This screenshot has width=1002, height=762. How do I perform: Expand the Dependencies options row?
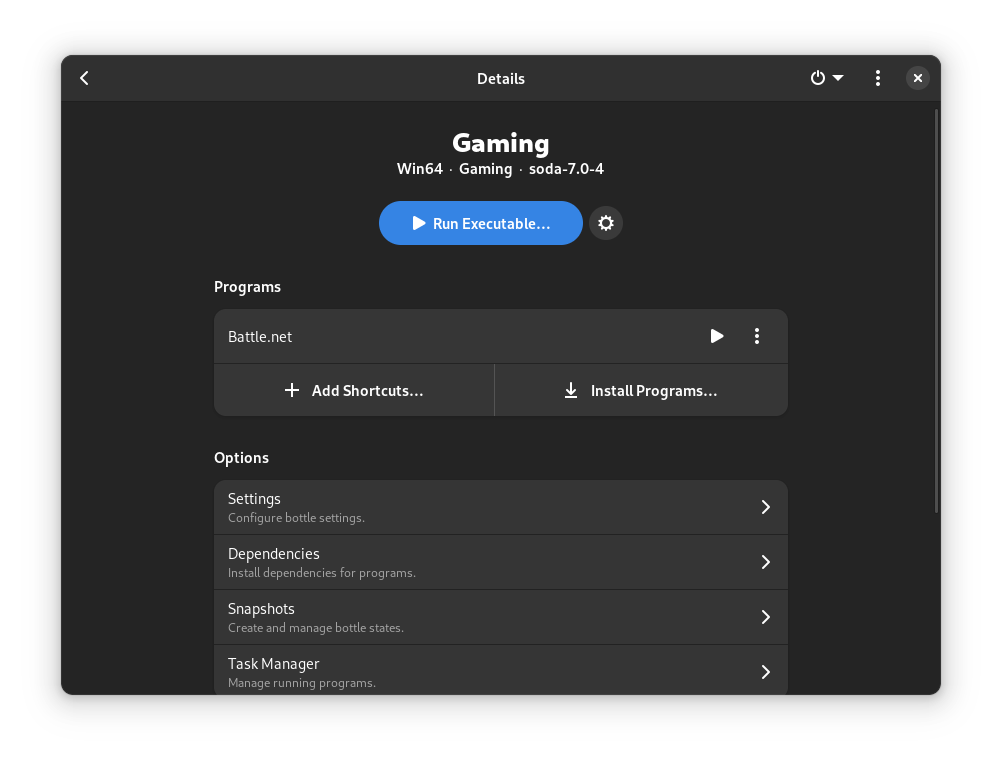765,562
